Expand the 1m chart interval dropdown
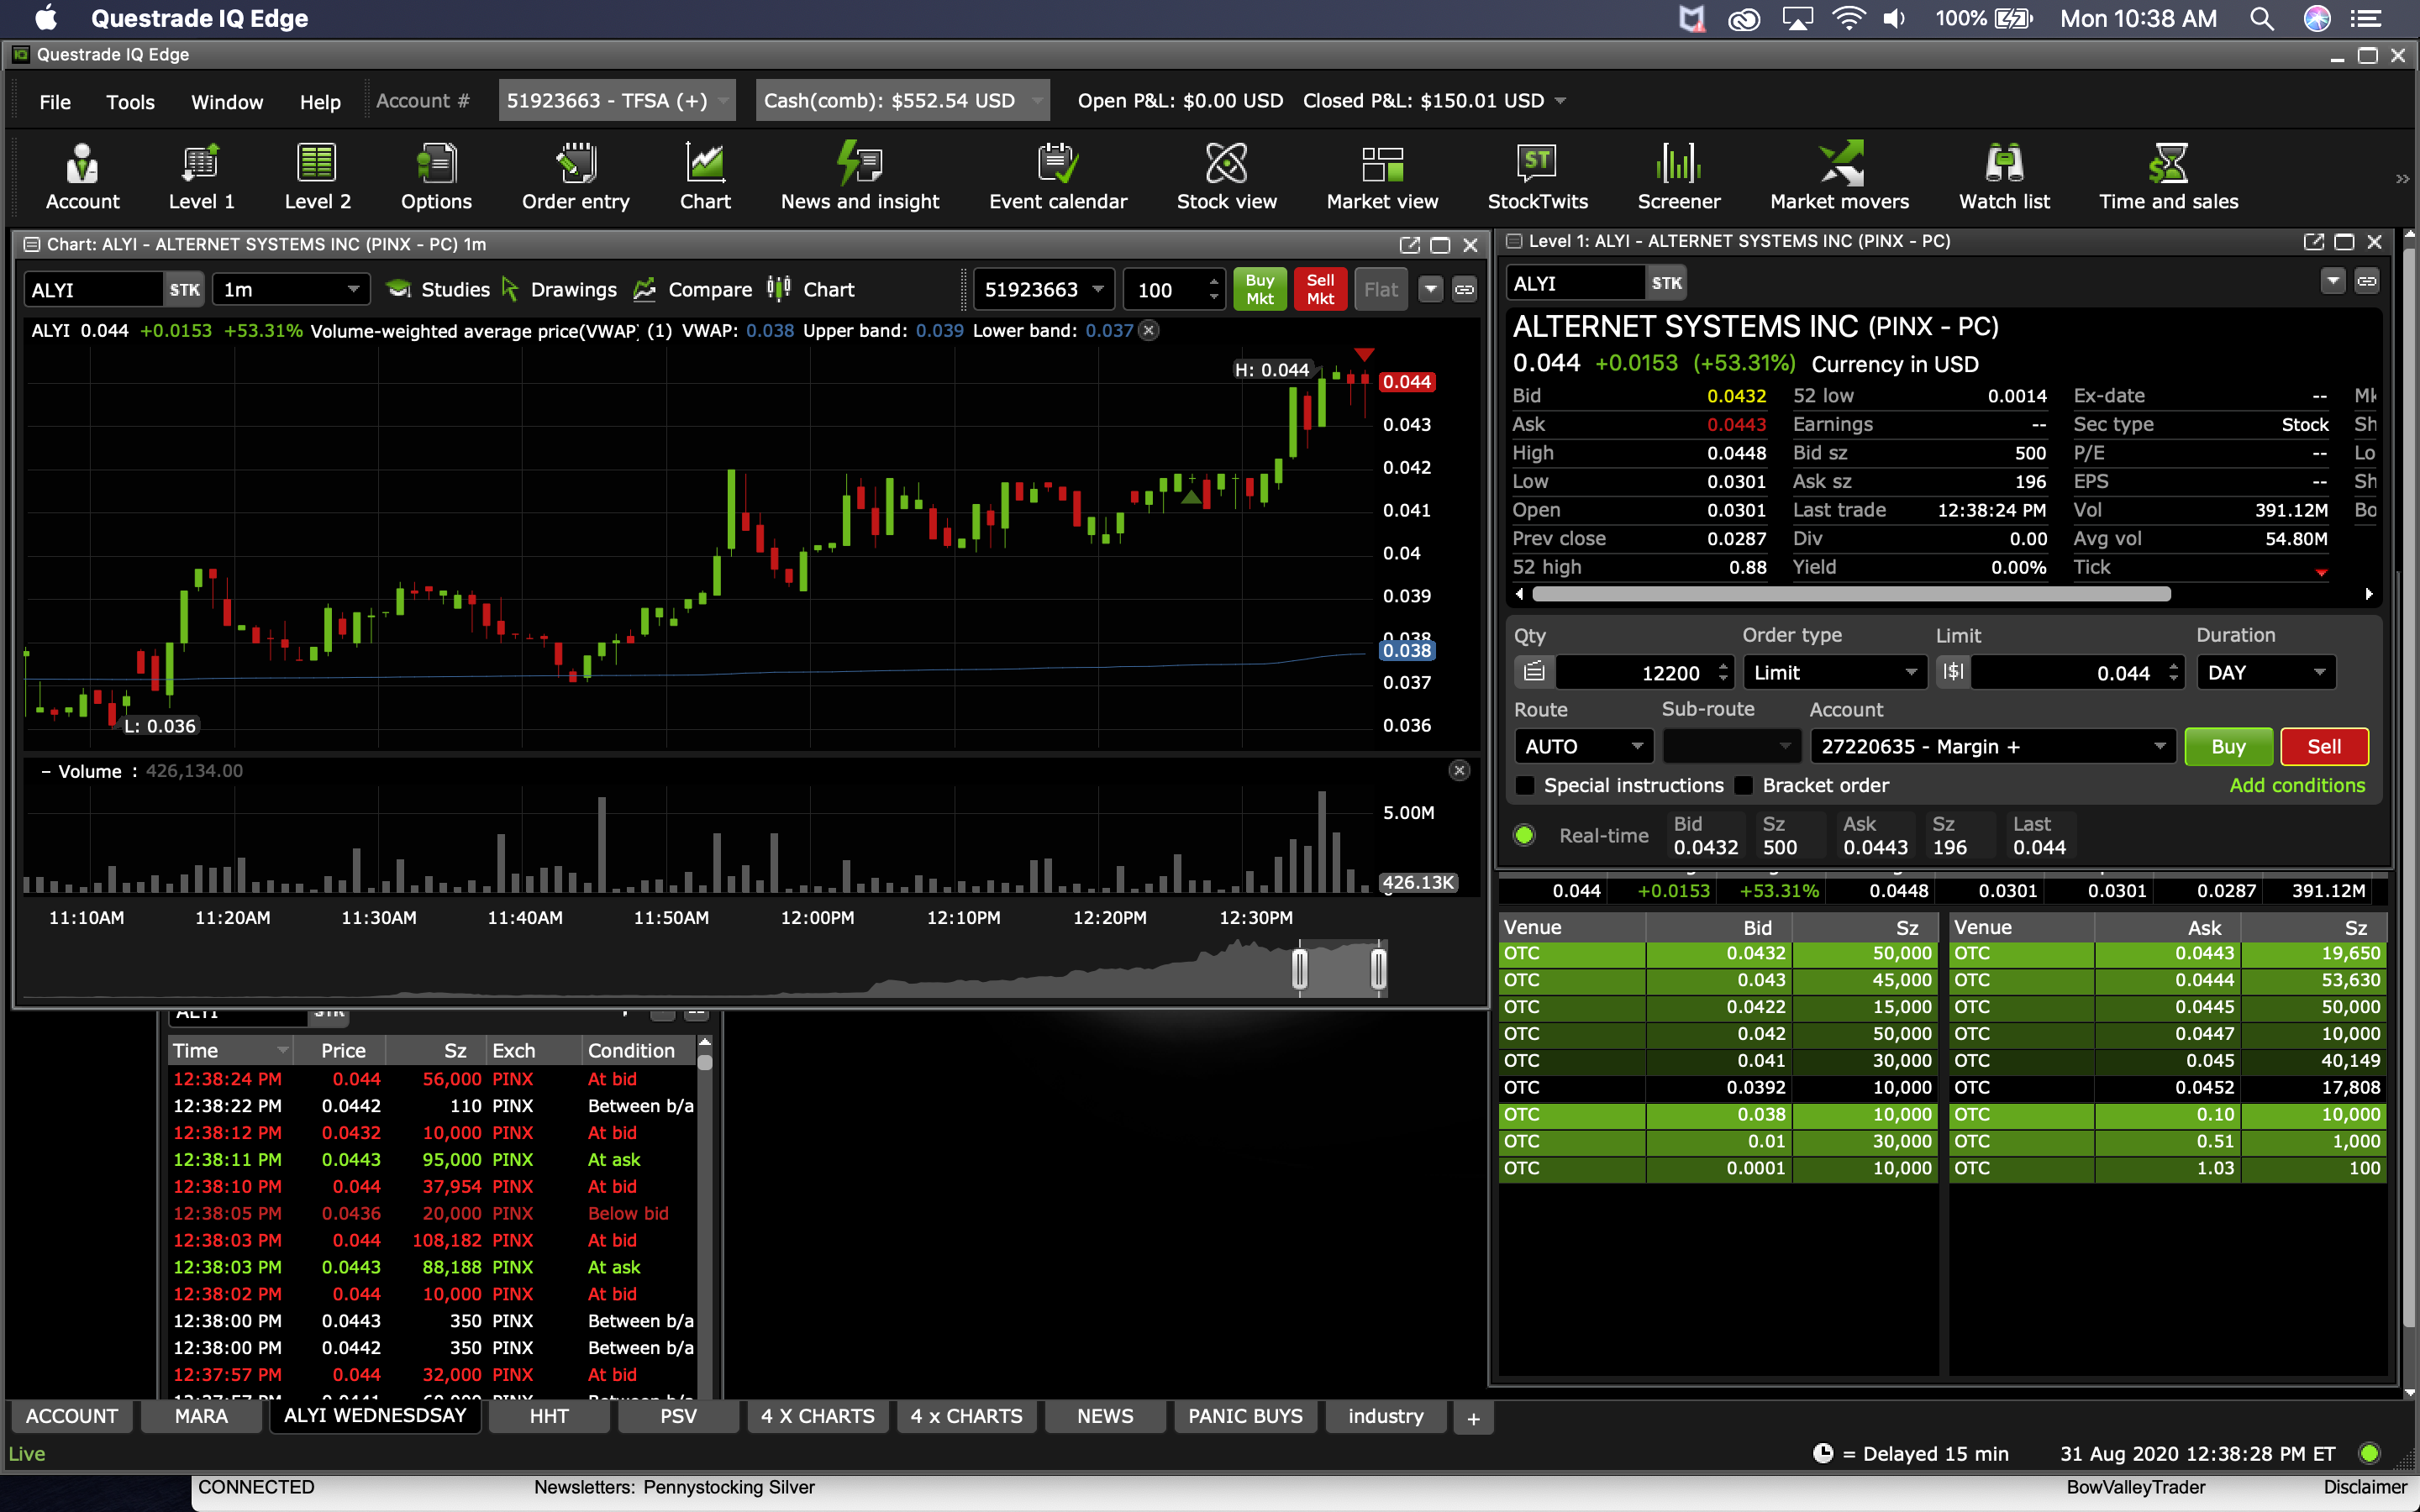2420x1512 pixels. point(352,290)
